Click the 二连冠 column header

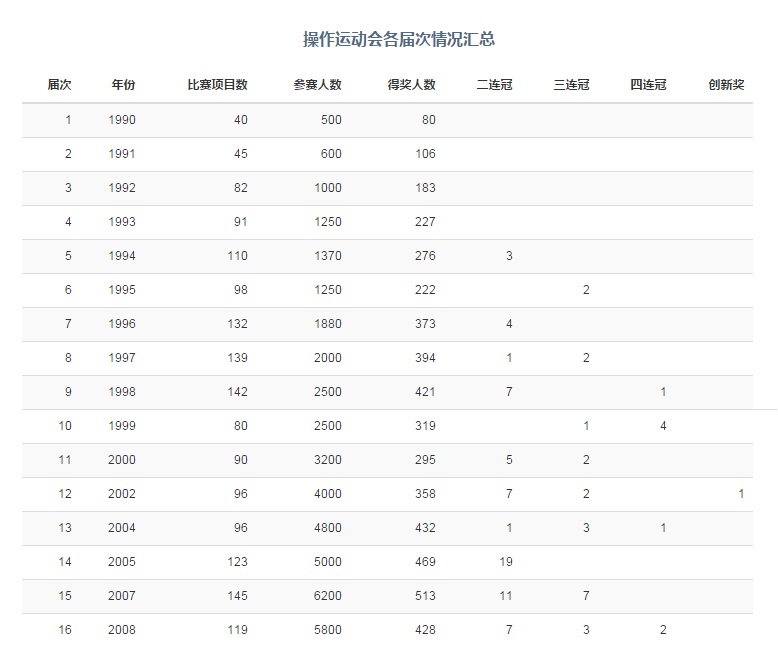494,85
